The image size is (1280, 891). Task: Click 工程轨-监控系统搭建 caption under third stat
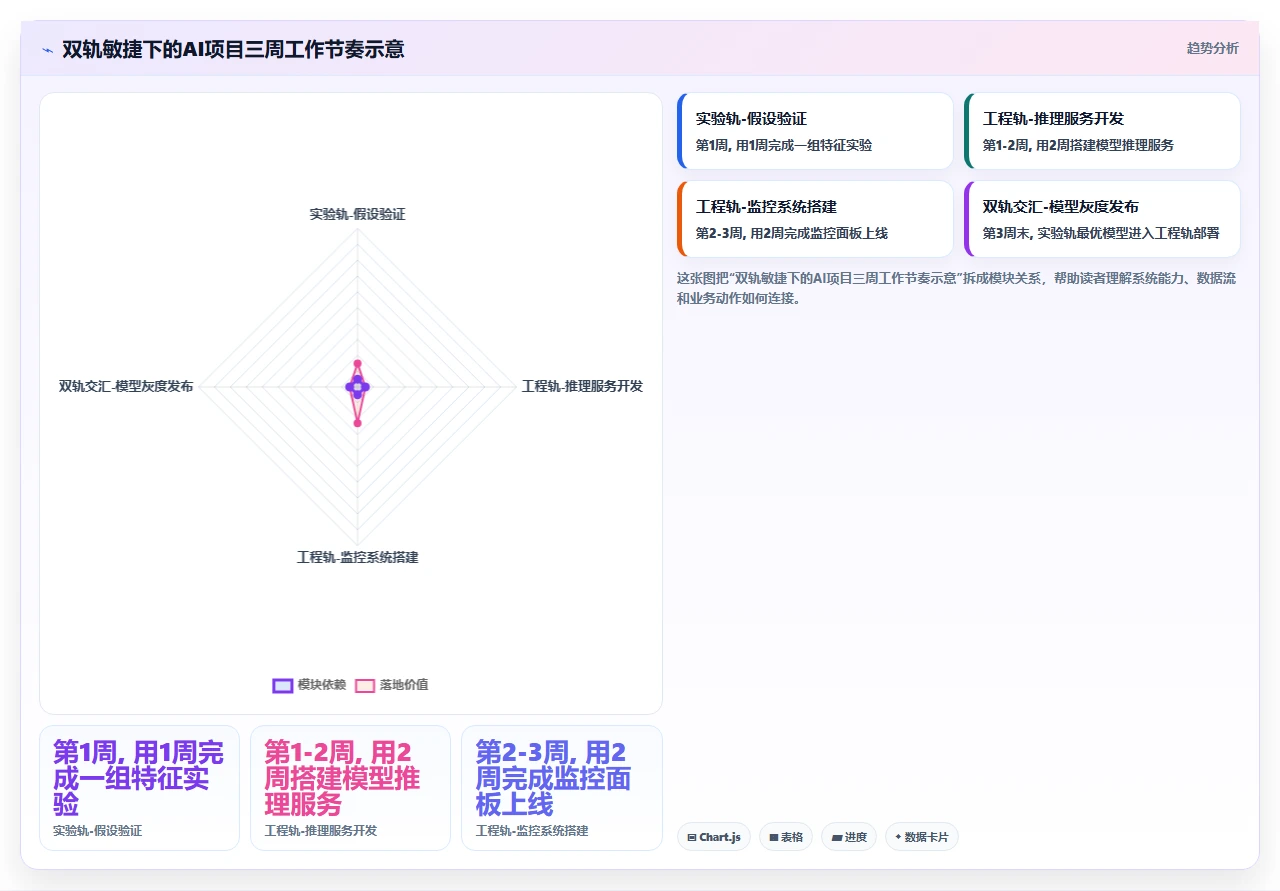point(532,831)
